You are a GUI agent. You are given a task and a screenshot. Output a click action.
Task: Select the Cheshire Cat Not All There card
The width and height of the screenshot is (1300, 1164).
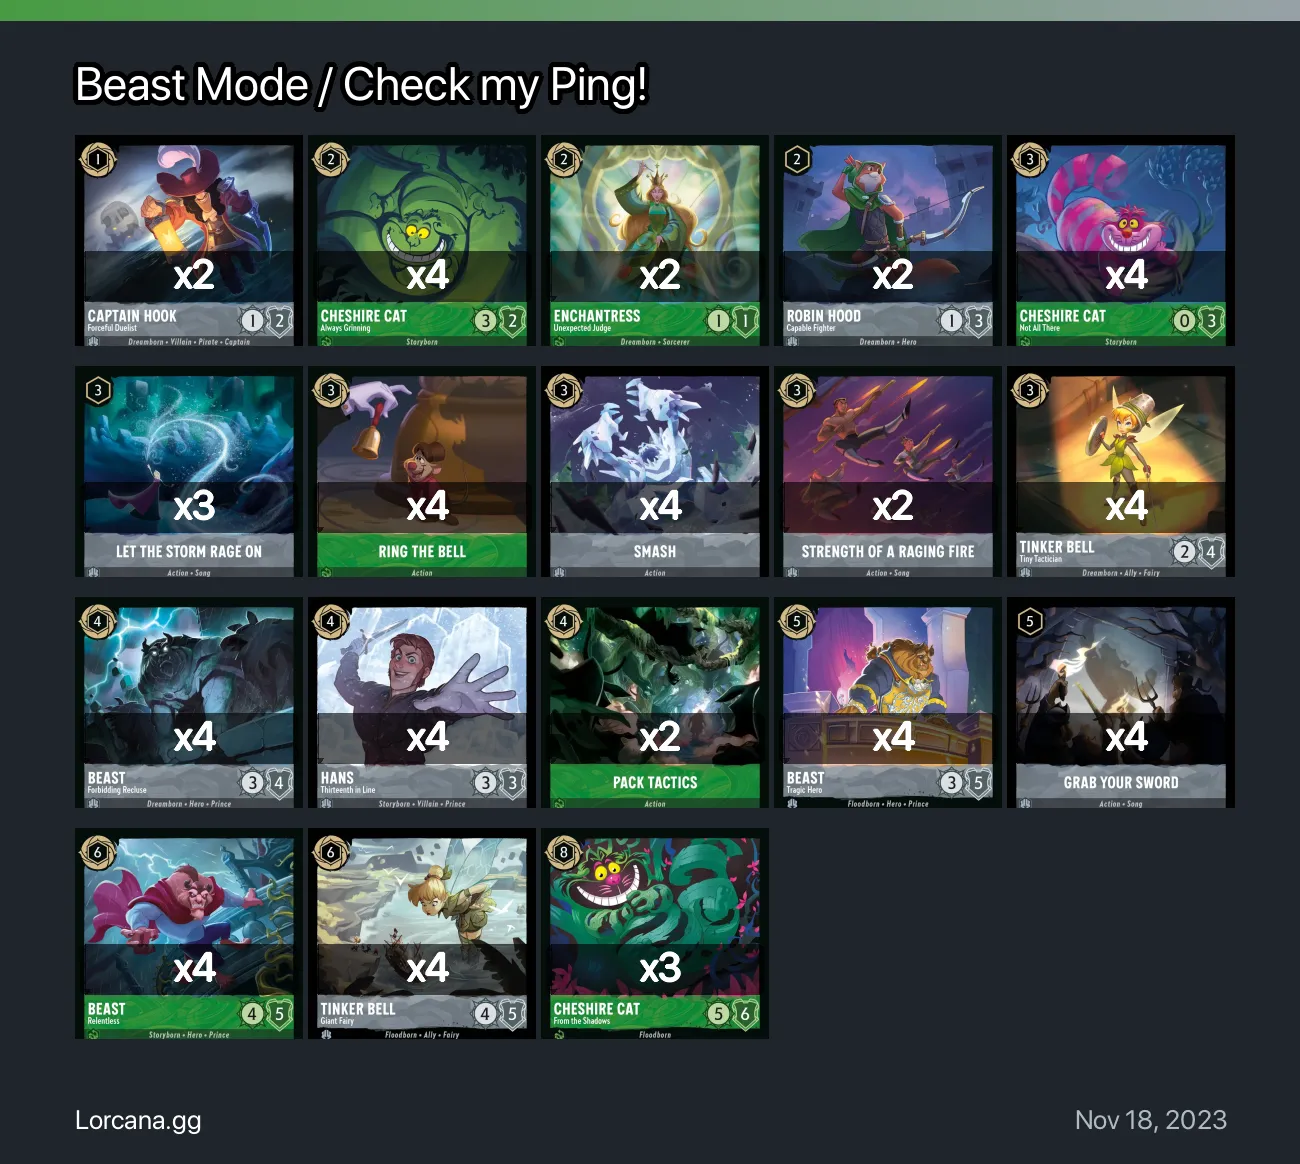point(1121,241)
